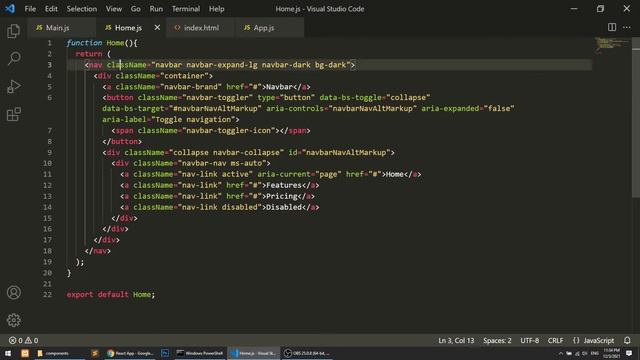Switch to the index.html tab
The height and width of the screenshot is (360, 640).
click(201, 28)
